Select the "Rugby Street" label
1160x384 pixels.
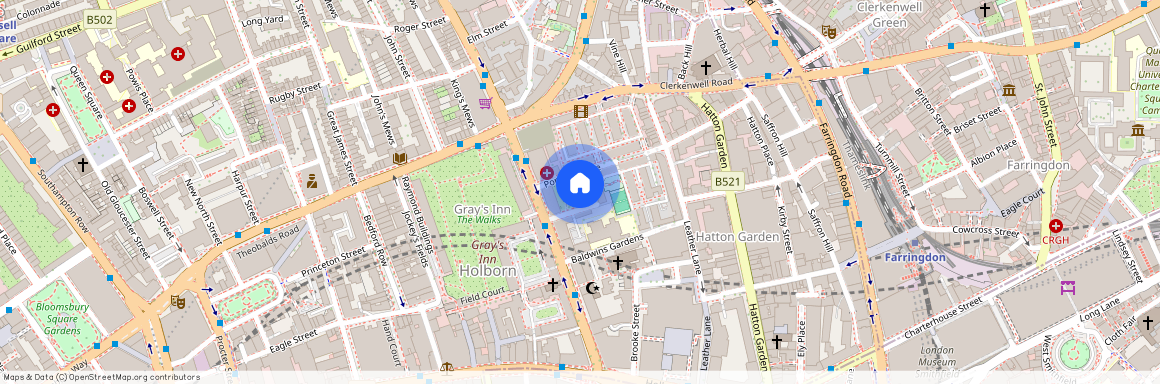tap(295, 93)
